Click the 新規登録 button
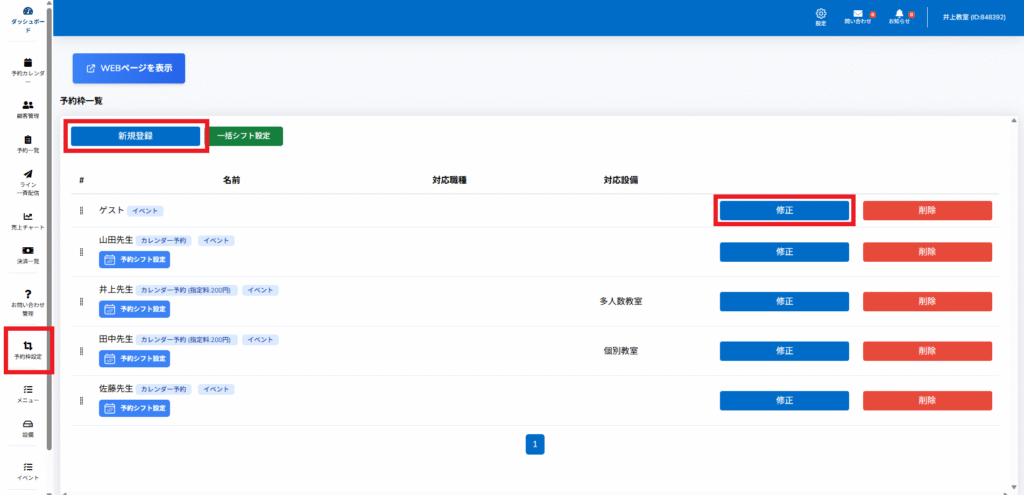 [x=135, y=136]
